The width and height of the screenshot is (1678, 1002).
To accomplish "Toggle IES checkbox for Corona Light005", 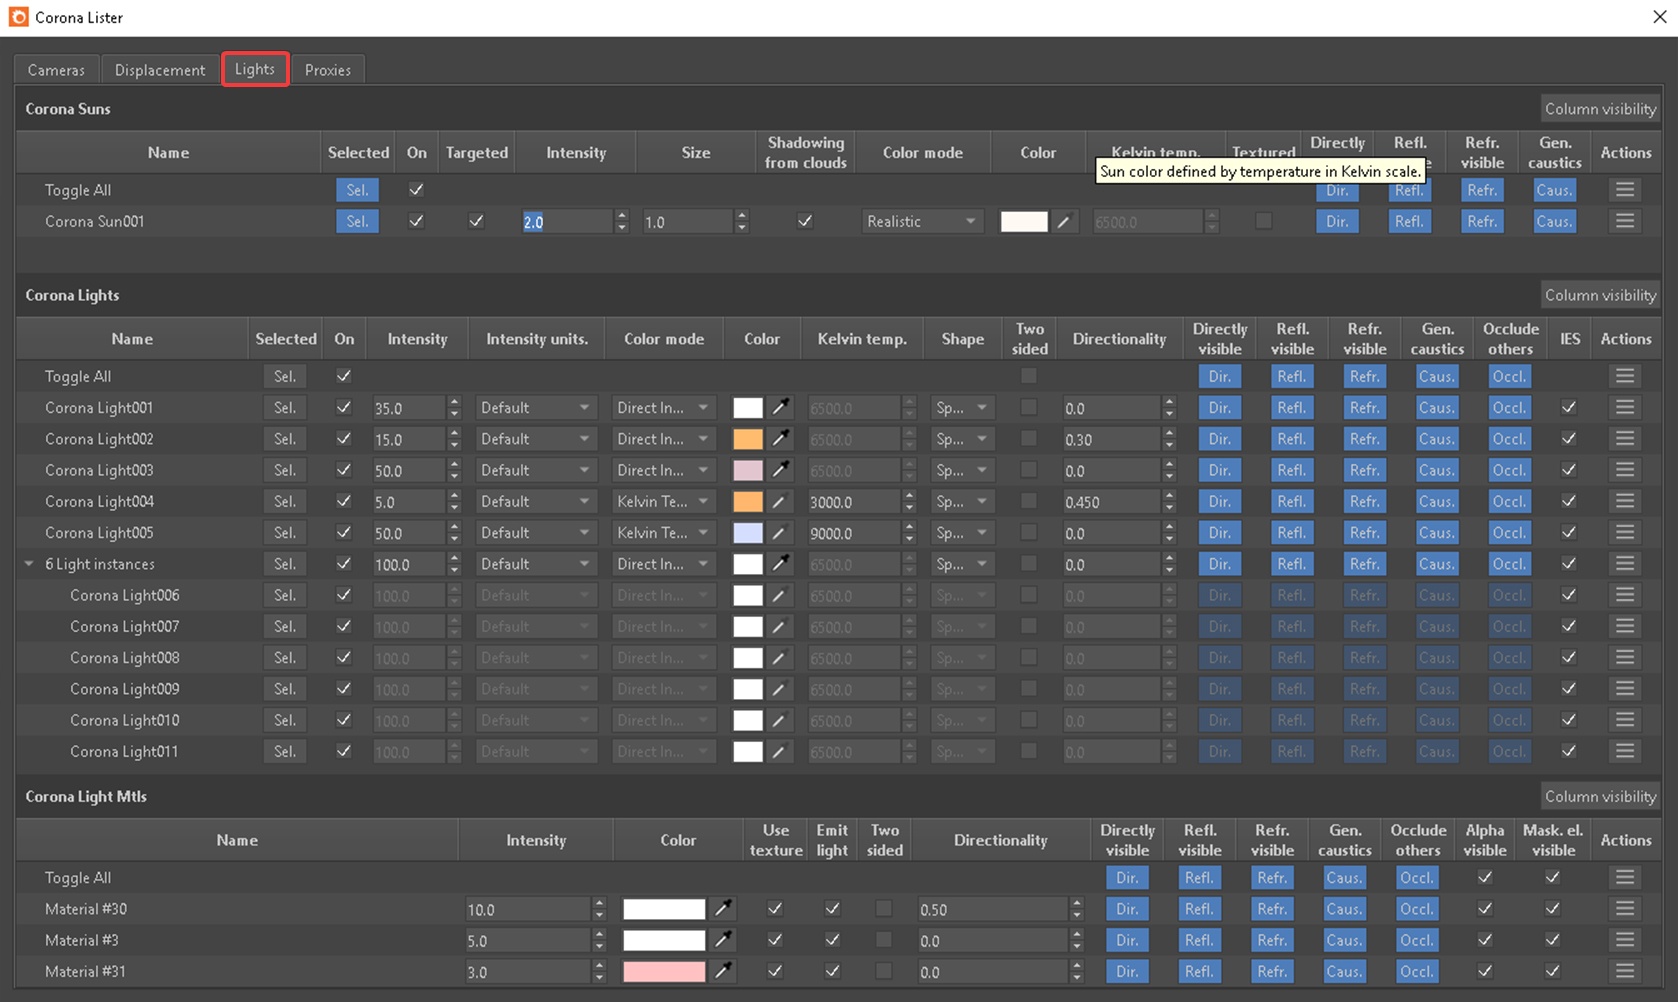I will coord(1569,533).
